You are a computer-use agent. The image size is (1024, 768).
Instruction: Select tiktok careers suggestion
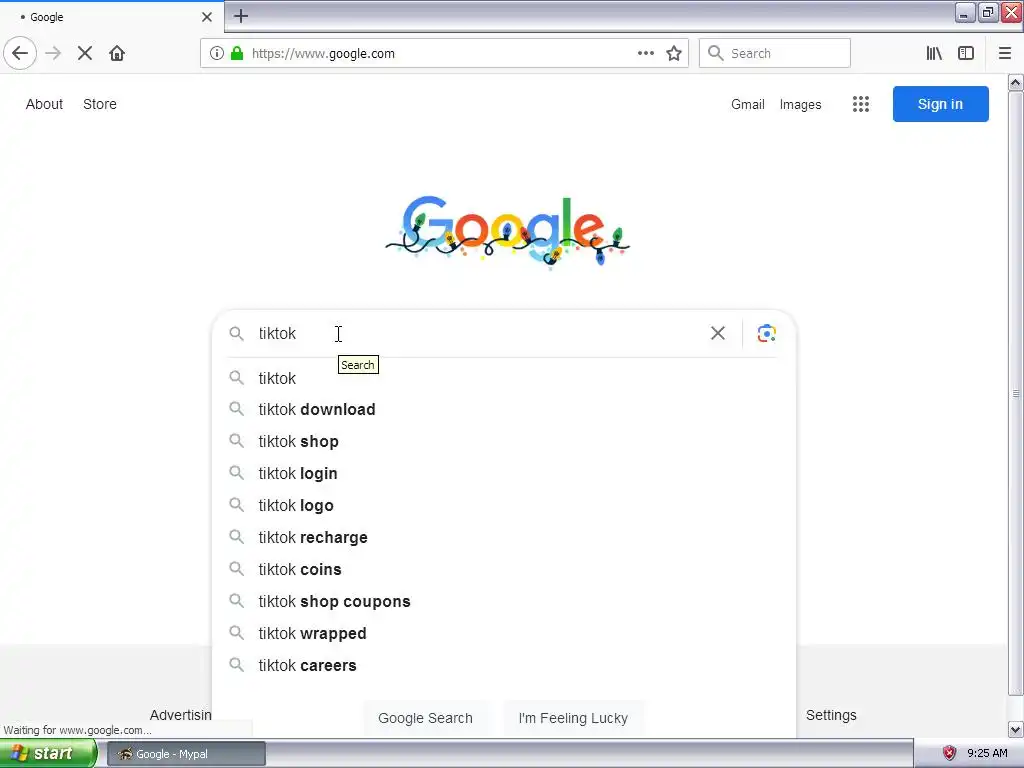(x=503, y=665)
